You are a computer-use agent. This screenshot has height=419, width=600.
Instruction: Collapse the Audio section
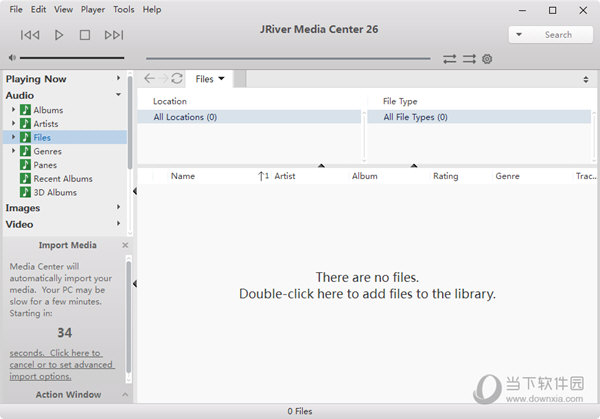(x=118, y=94)
